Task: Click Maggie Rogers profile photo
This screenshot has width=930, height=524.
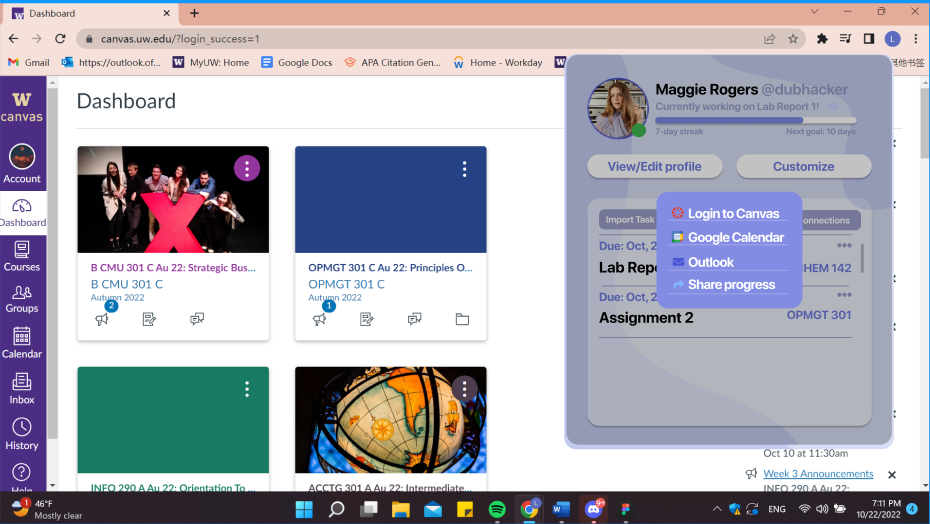Action: pos(617,109)
